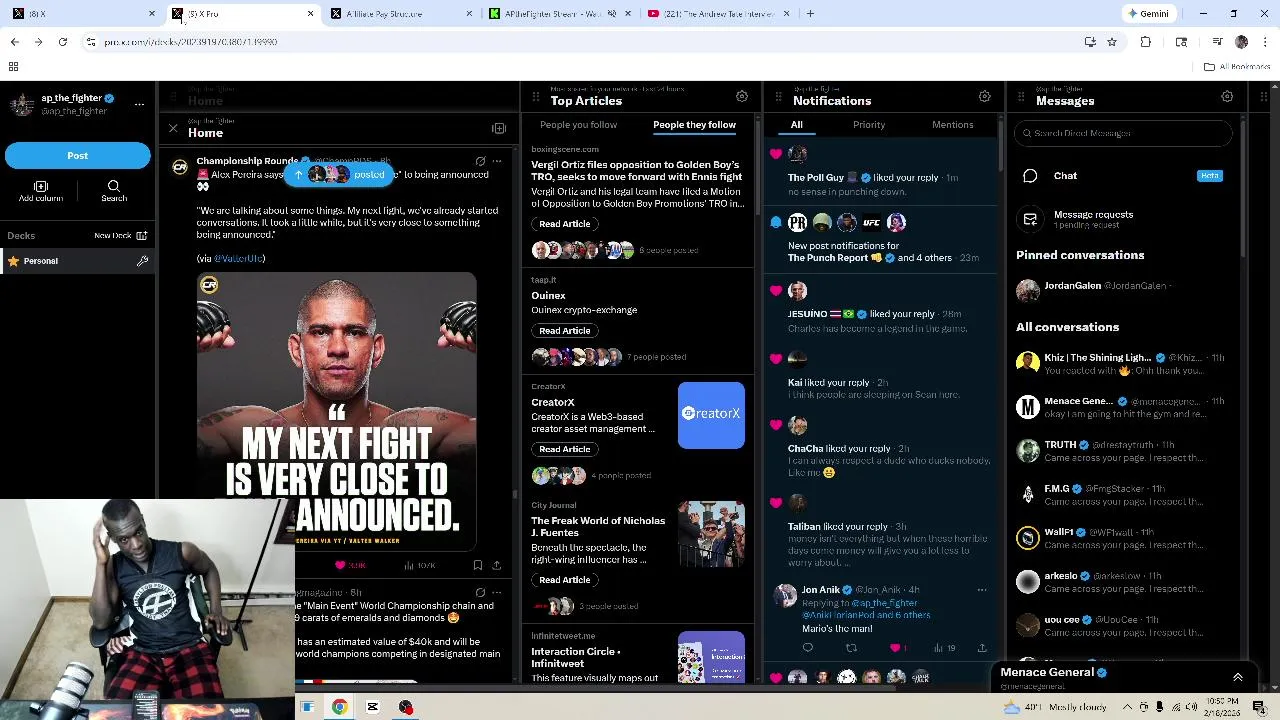Open the Search tool in sidebar
The width and height of the screenshot is (1280, 720).
pyautogui.click(x=114, y=191)
